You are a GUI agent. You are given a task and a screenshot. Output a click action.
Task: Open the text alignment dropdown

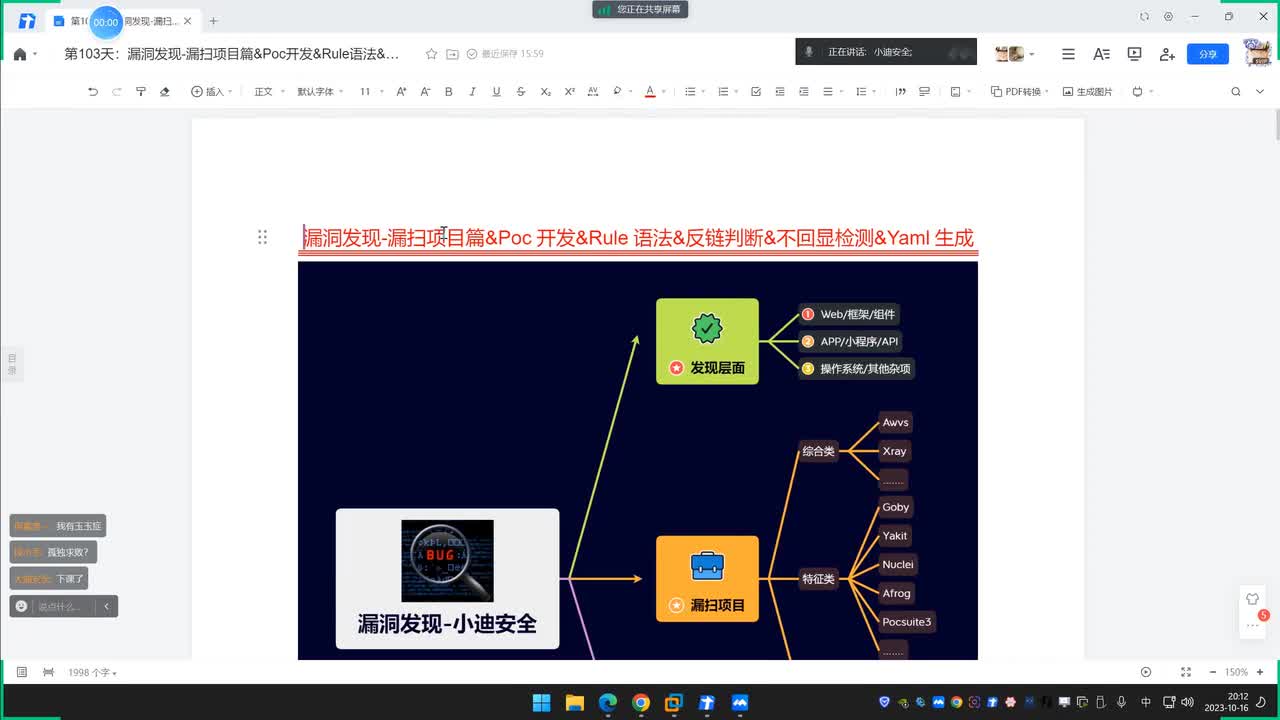[832, 91]
